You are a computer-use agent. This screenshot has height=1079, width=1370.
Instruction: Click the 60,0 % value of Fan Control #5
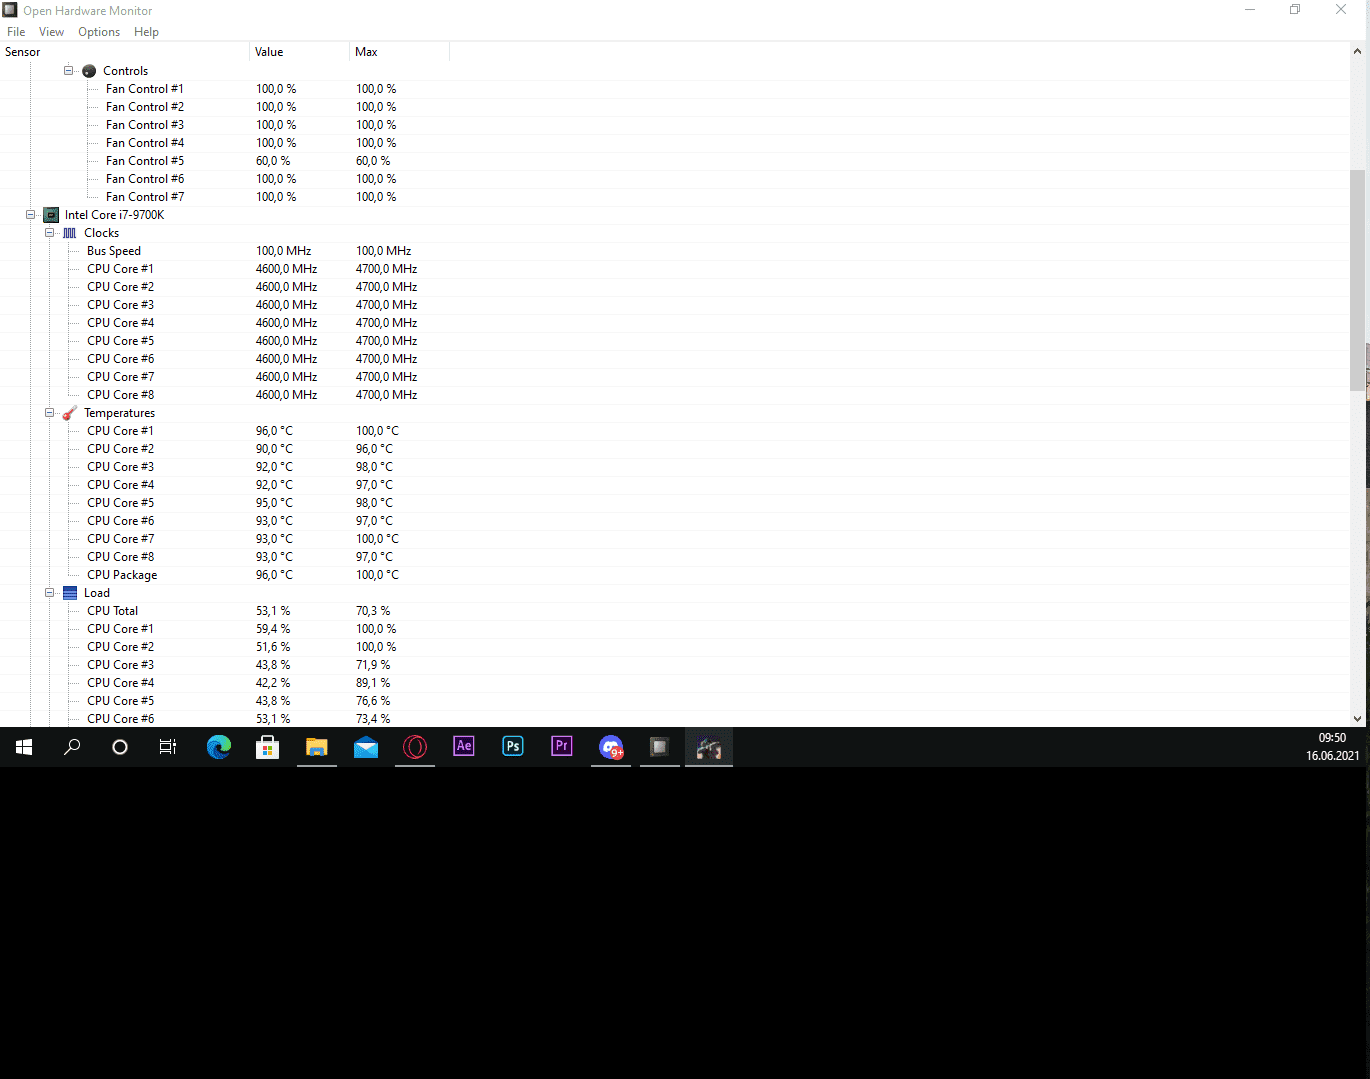[273, 161]
